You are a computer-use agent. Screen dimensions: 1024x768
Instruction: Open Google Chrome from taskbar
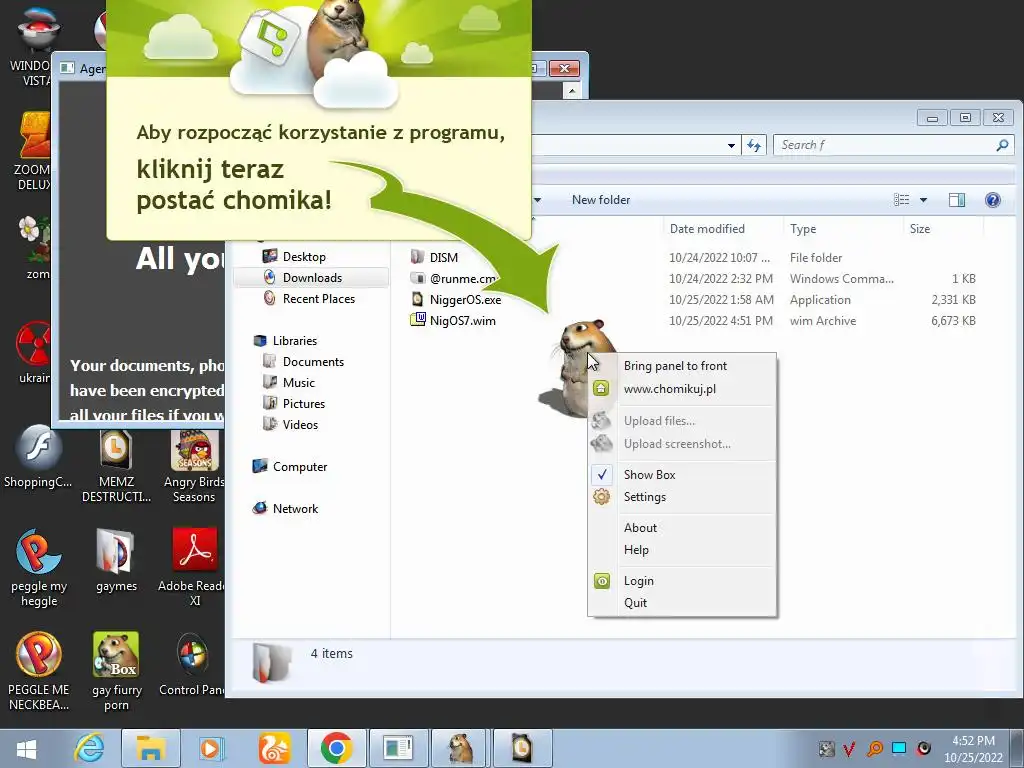336,748
